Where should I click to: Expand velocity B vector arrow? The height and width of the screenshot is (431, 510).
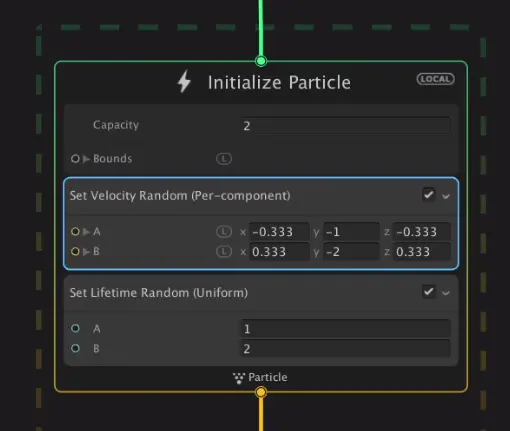(86, 251)
